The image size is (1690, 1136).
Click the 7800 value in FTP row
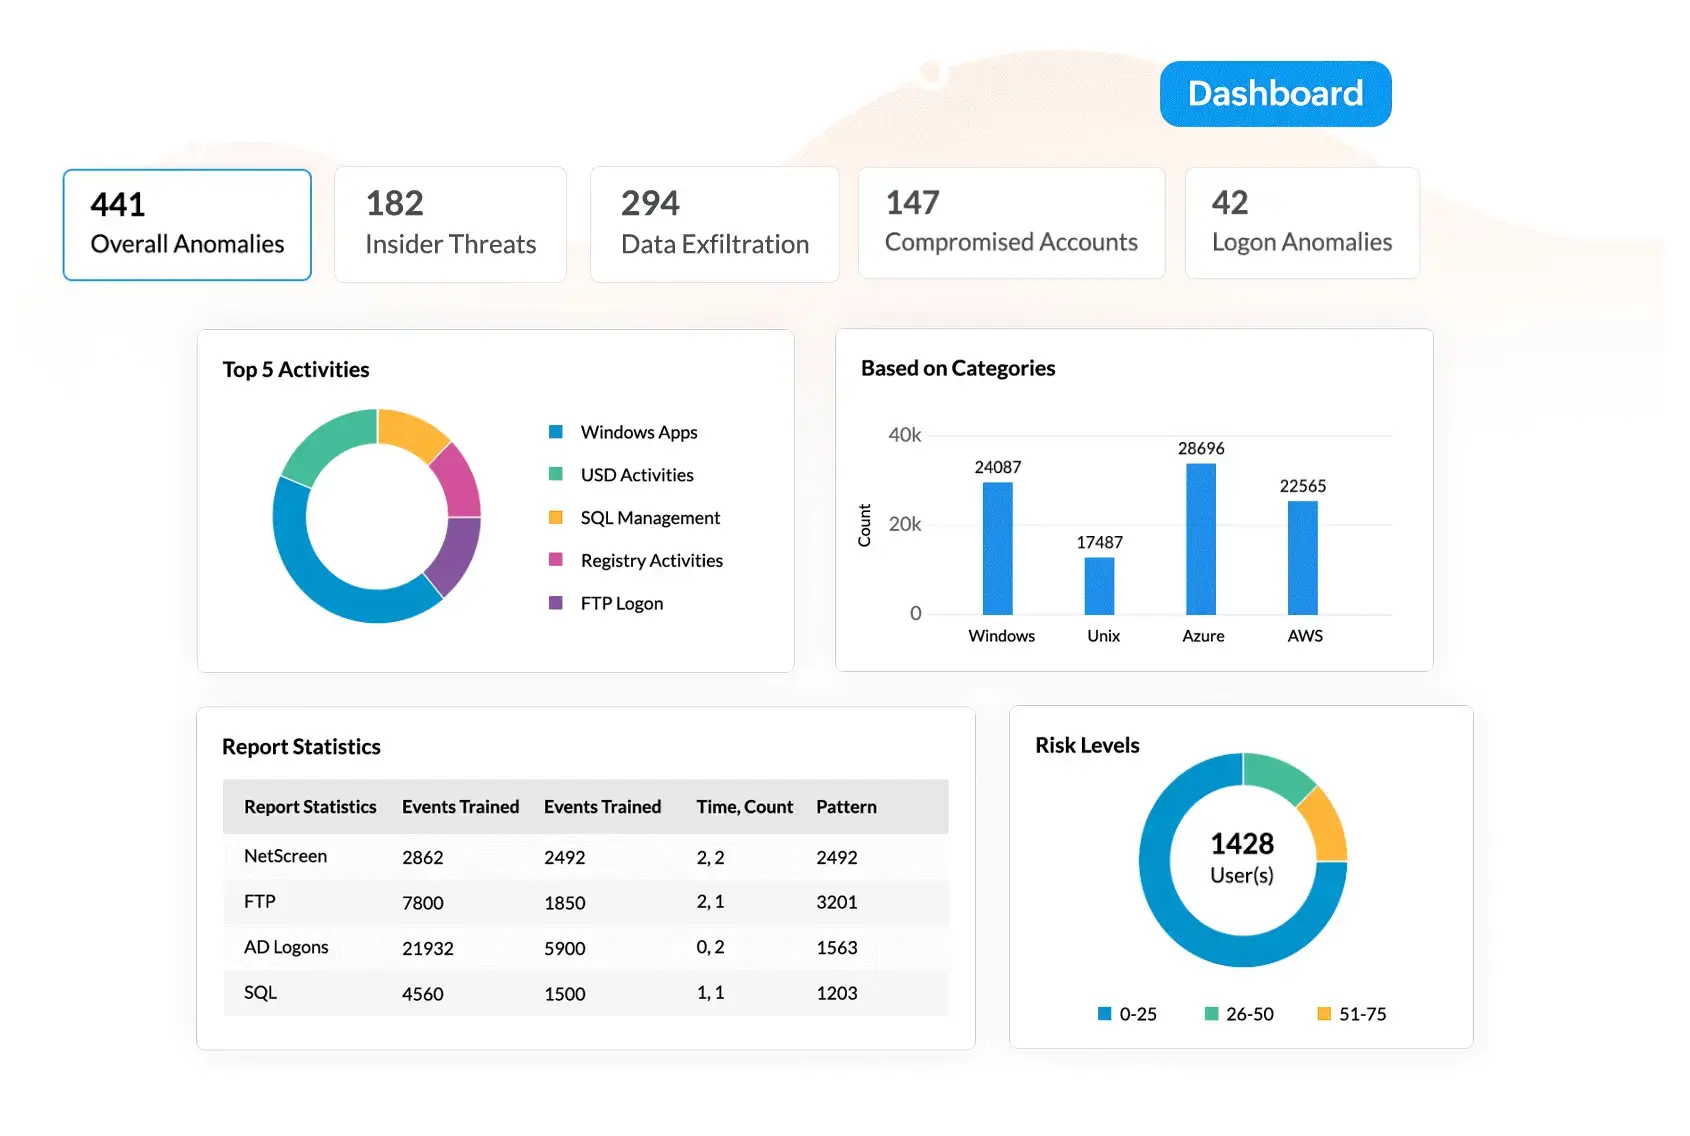(x=423, y=903)
